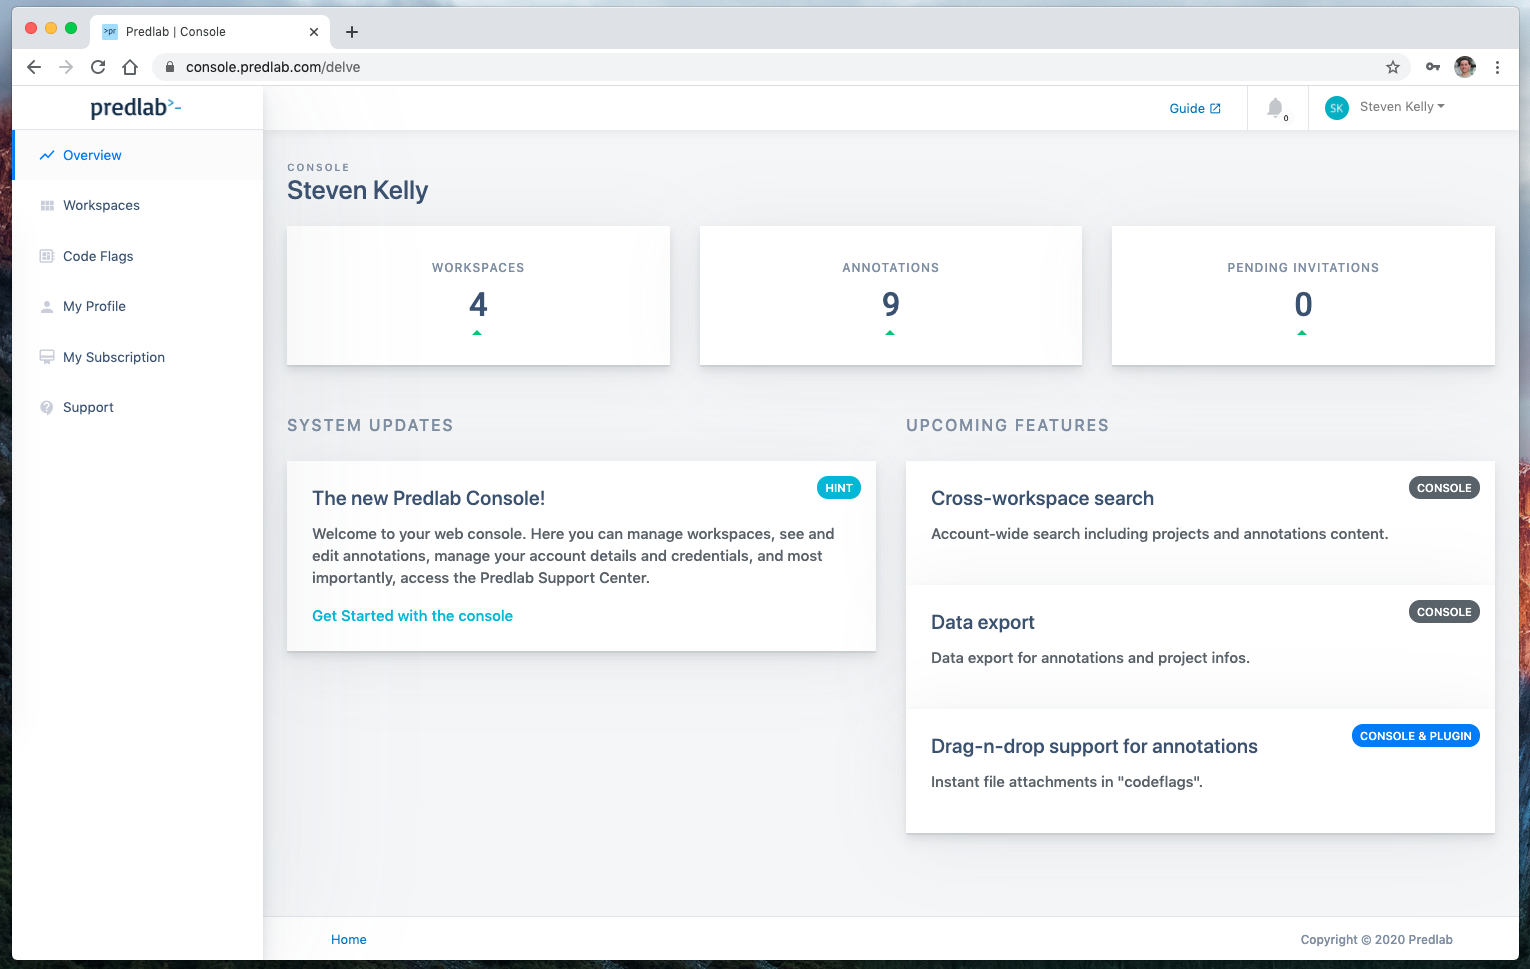Click the green arrow under Annotations count
The height and width of the screenshot is (969, 1530).
[890, 333]
